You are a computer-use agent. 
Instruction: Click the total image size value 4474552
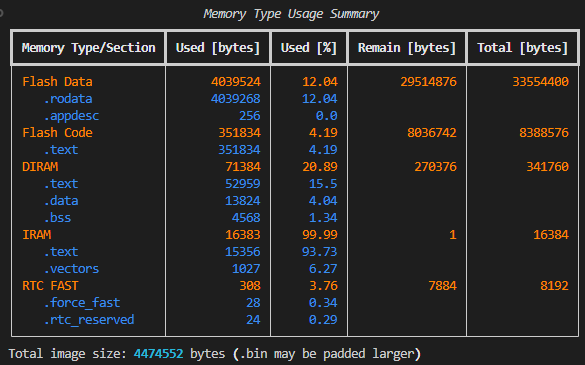159,354
